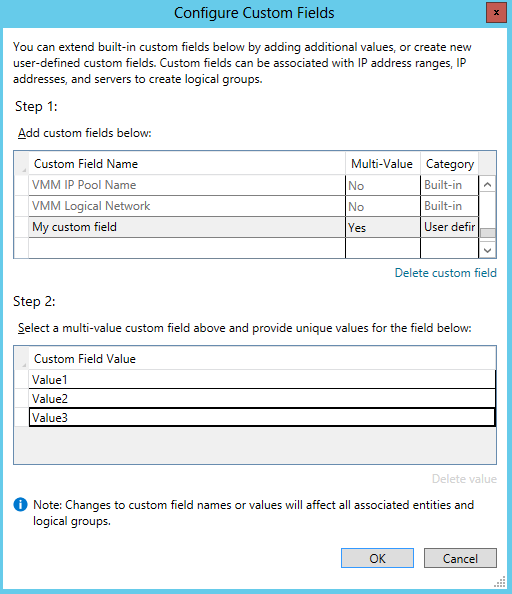
Task: Open Multi-Value cell for VMM IP Pool Name
Action: click(382, 186)
